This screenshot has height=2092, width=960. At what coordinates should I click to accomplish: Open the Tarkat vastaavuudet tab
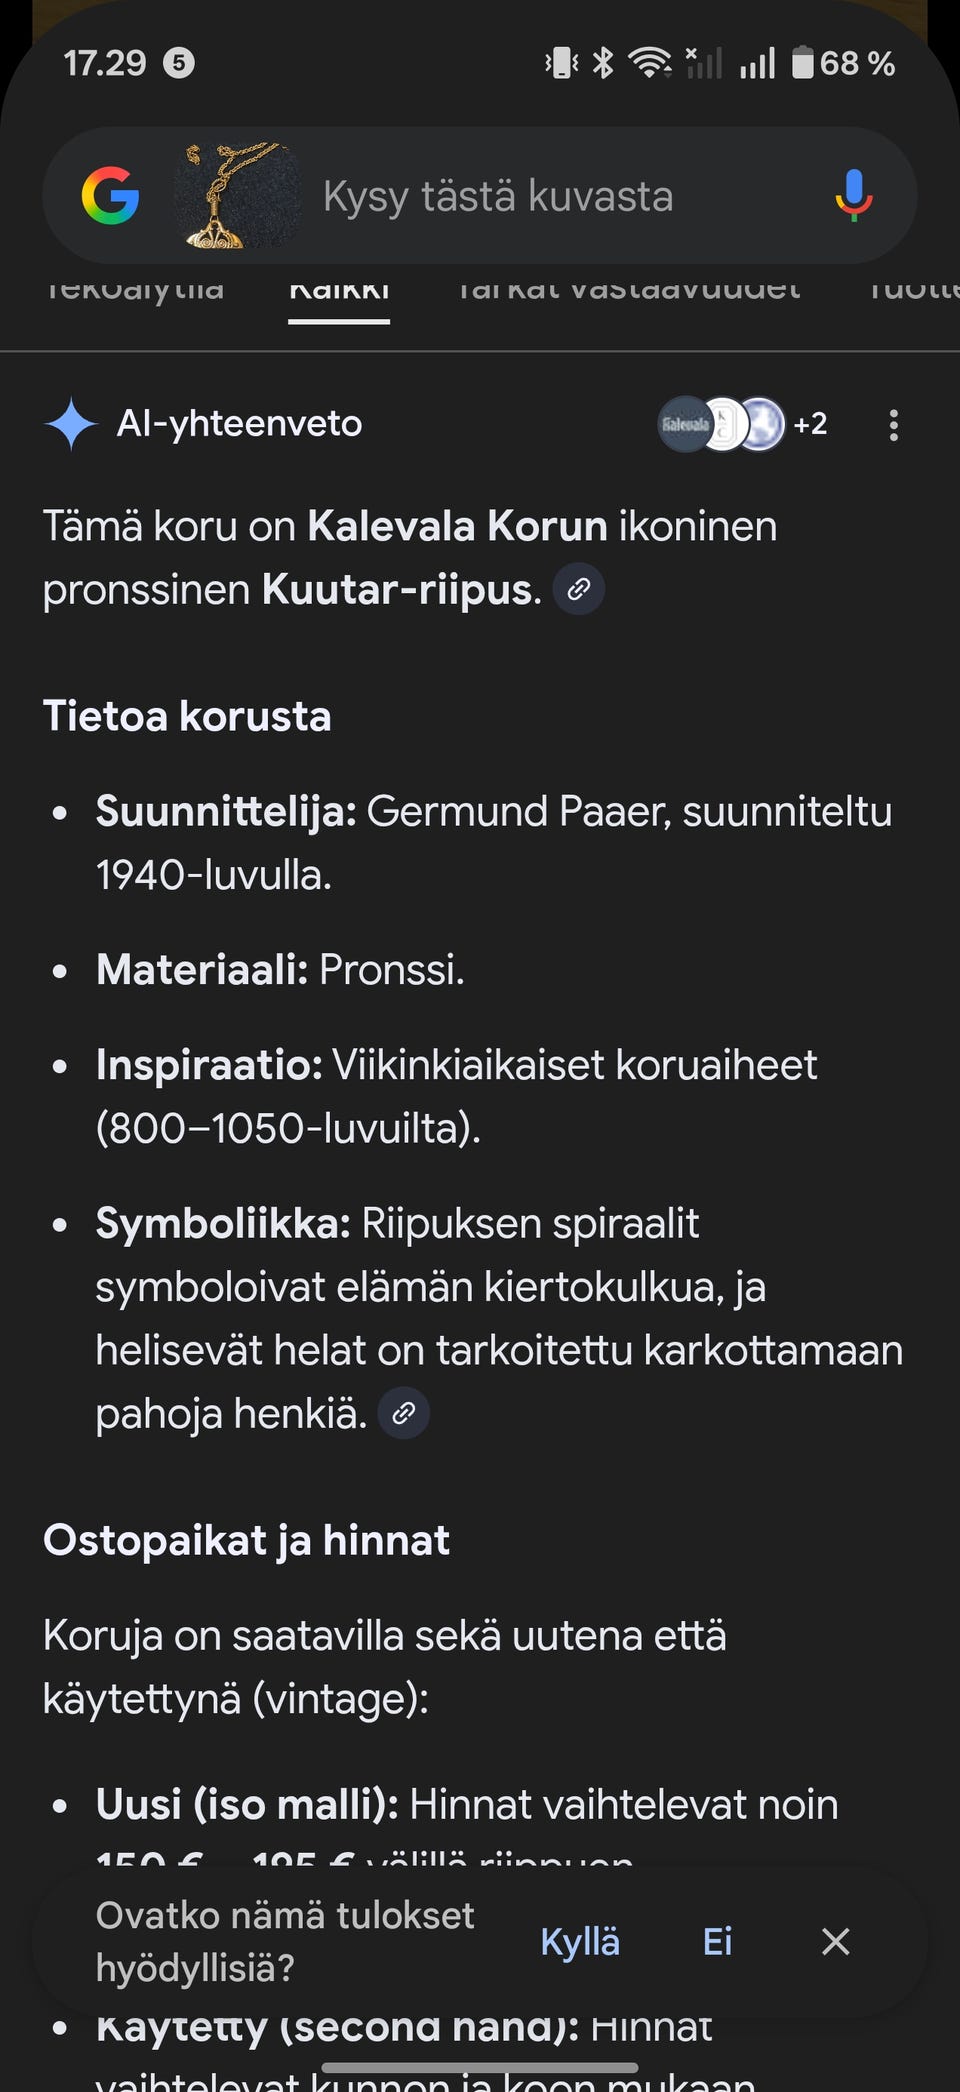click(630, 290)
